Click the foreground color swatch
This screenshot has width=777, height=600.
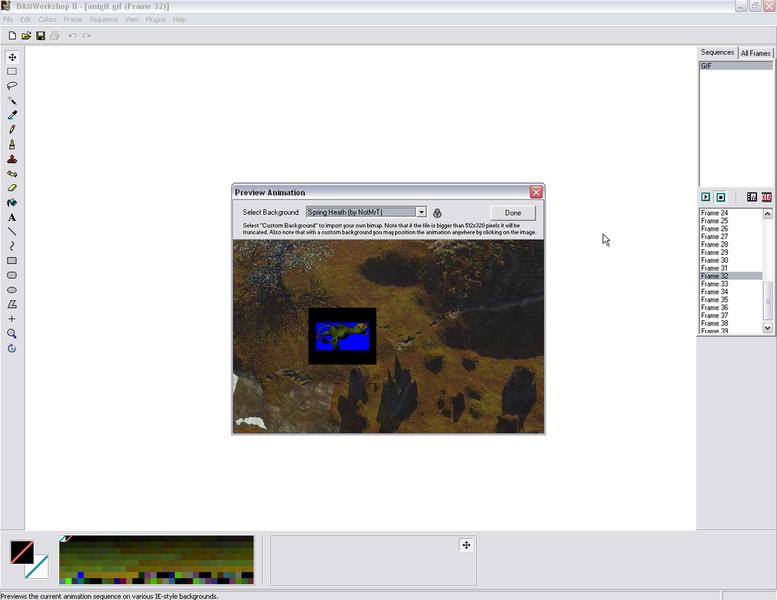coord(22,552)
